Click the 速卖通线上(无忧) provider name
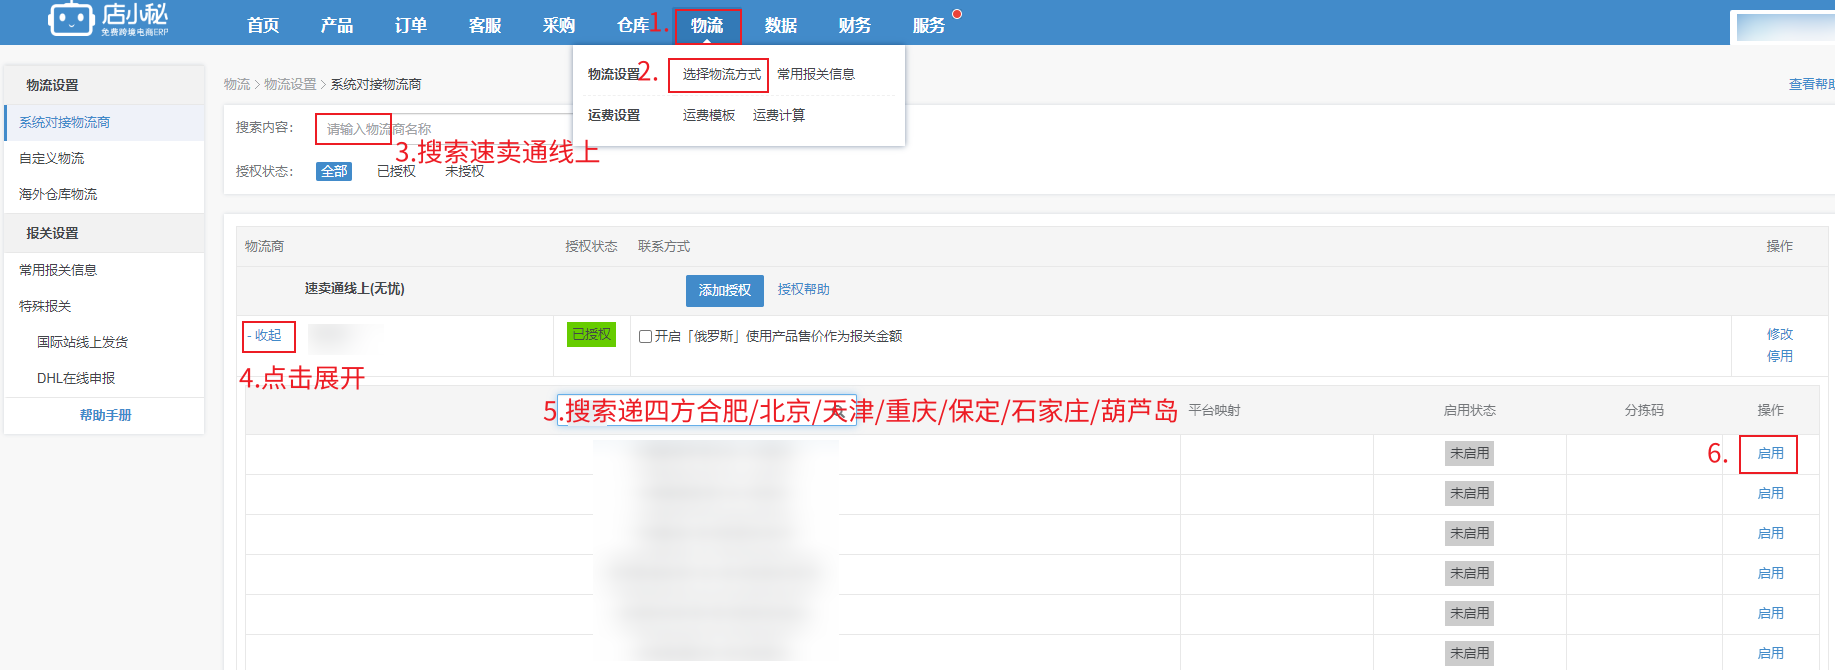The width and height of the screenshot is (1835, 670). [x=355, y=288]
